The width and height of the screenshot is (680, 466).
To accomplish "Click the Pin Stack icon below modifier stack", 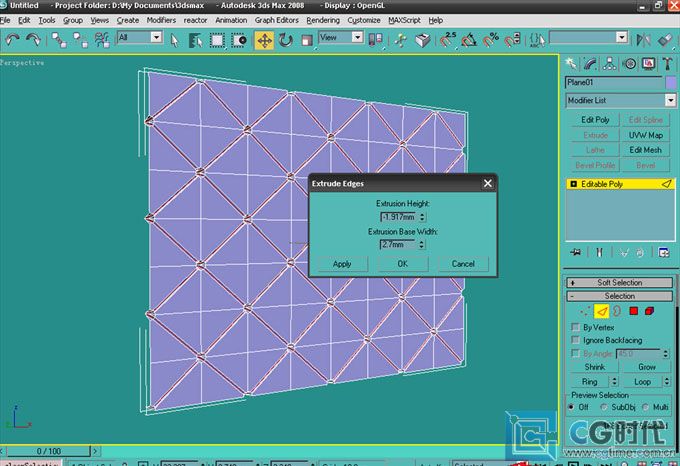I will (574, 253).
